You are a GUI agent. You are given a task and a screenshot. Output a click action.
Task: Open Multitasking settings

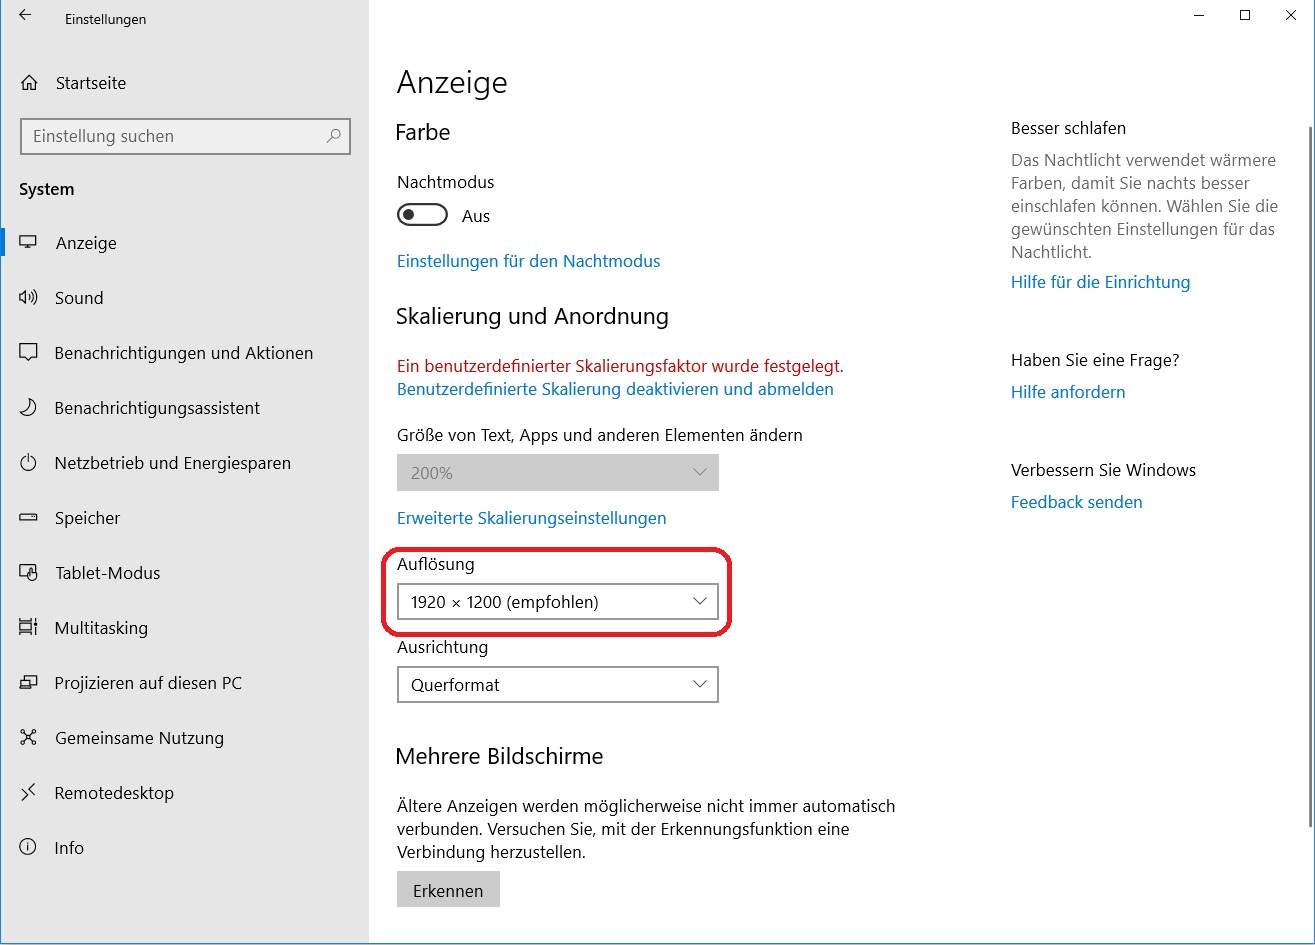[103, 627]
